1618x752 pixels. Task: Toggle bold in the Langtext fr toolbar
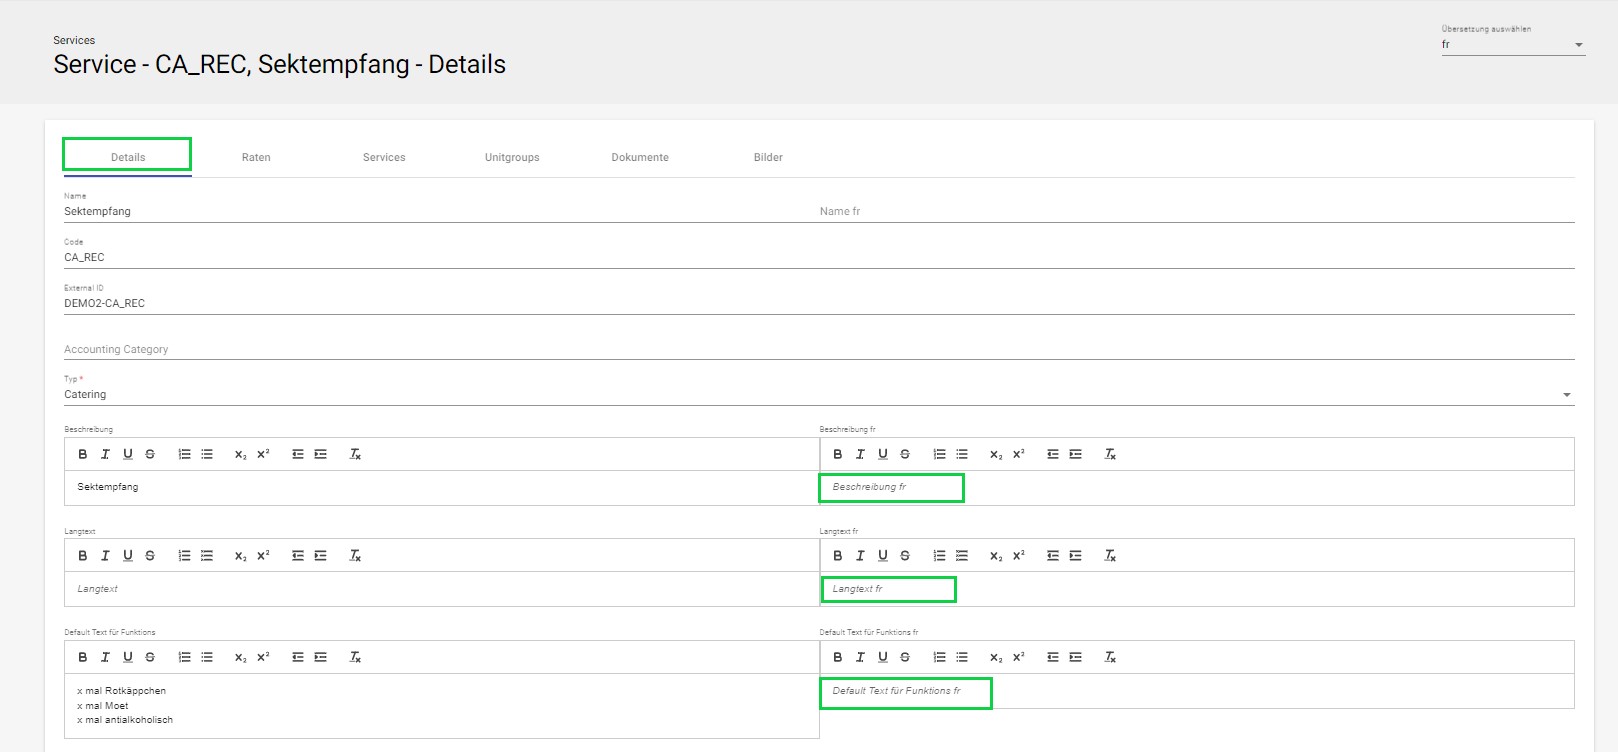(838, 556)
